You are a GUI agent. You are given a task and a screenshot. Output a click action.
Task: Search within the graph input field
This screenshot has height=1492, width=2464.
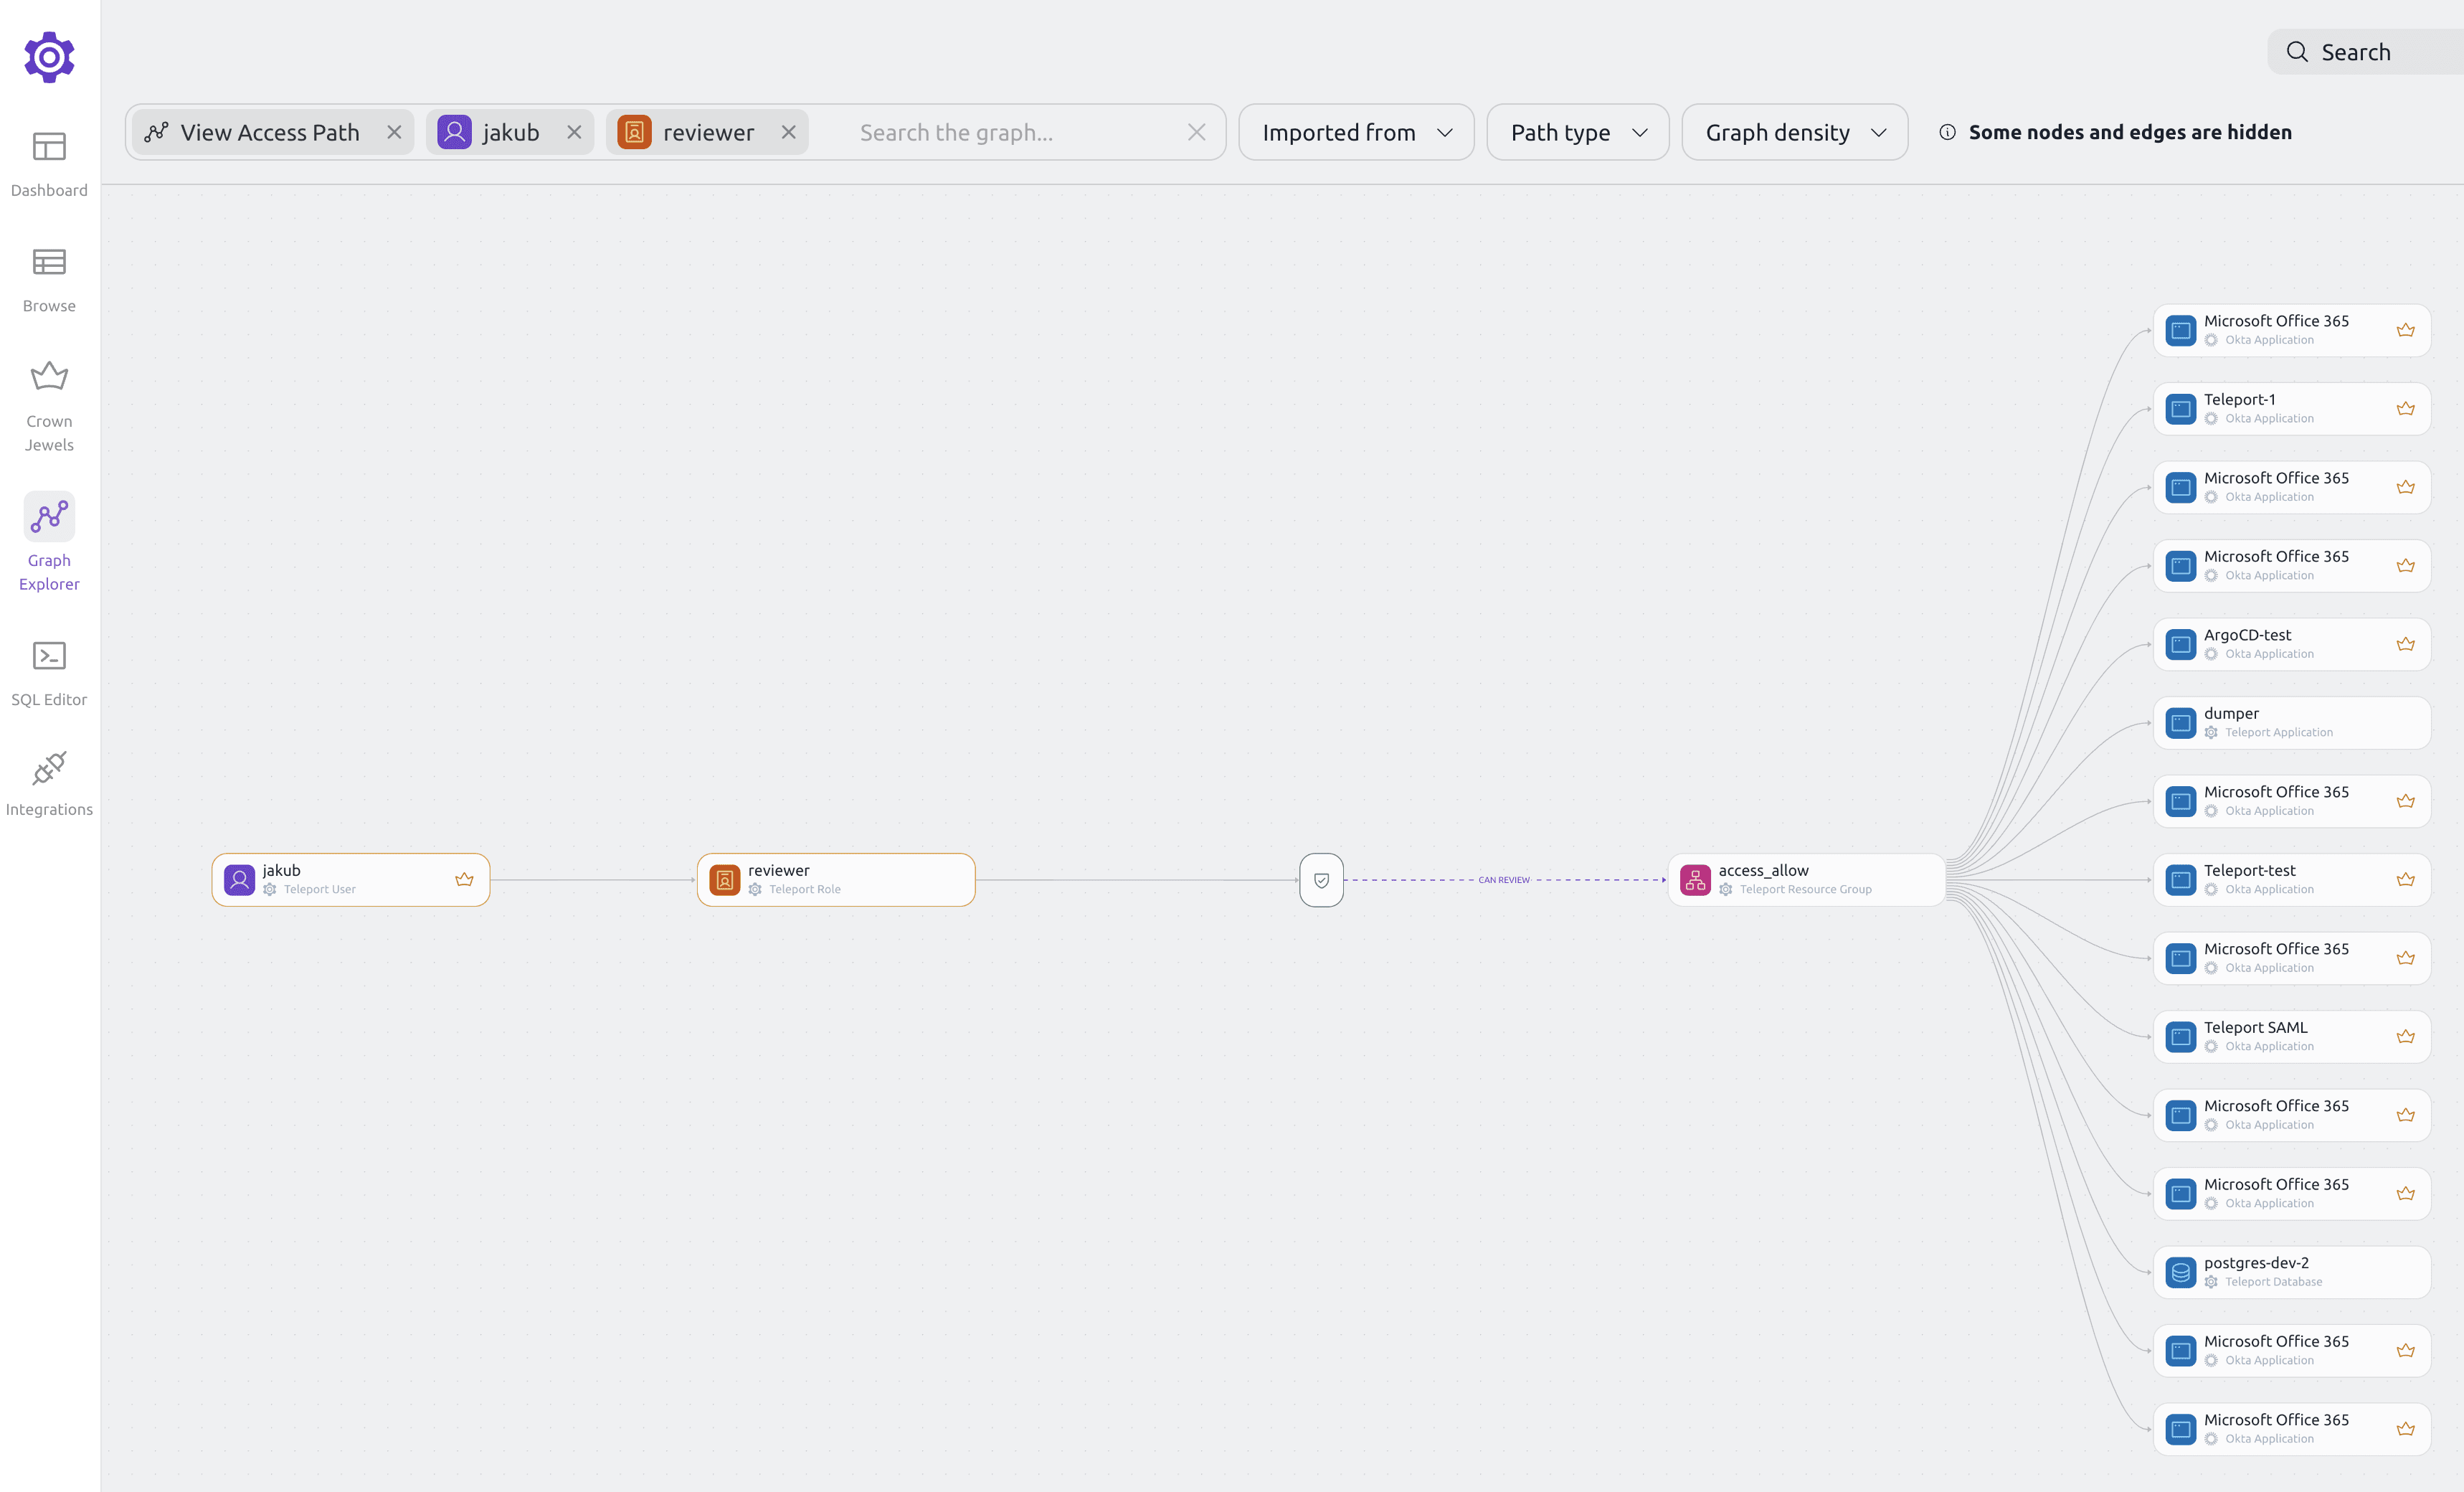(x=1018, y=132)
